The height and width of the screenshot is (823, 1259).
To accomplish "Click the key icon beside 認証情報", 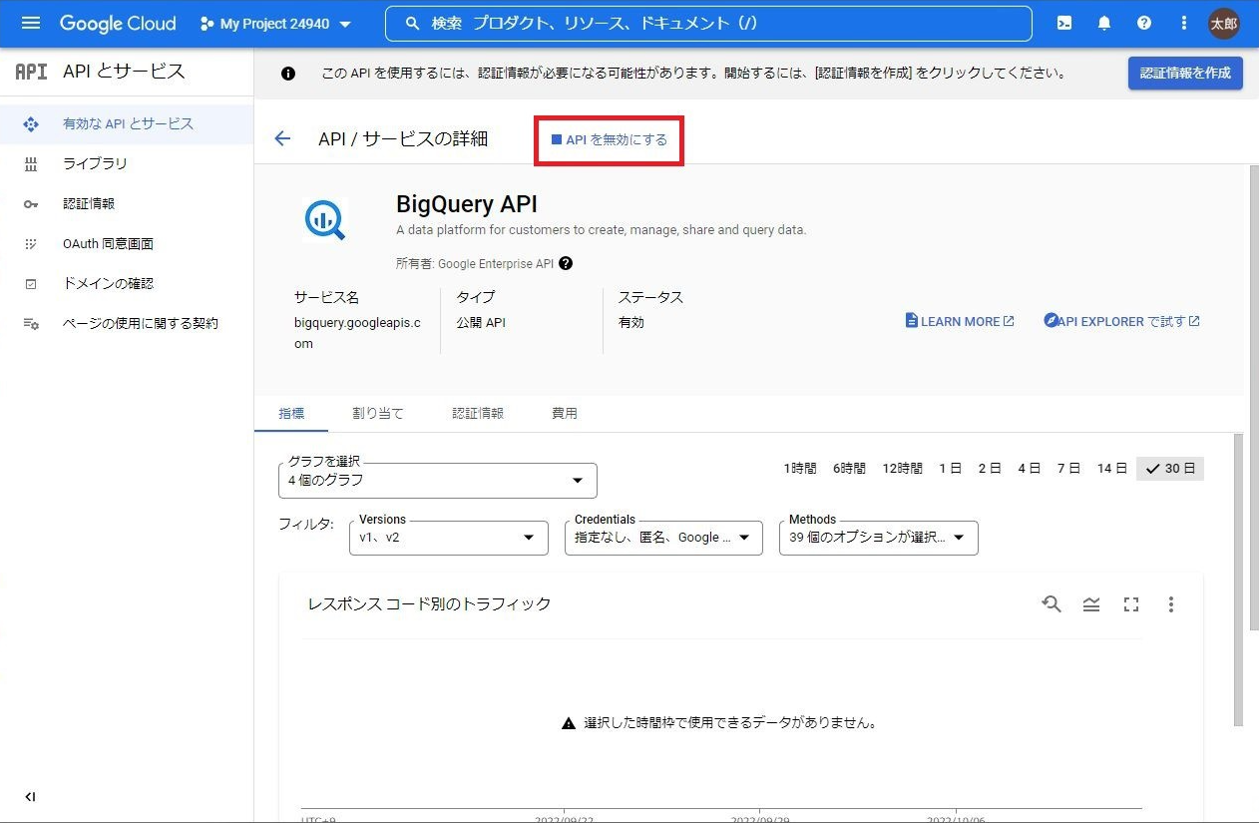I will pos(31,204).
